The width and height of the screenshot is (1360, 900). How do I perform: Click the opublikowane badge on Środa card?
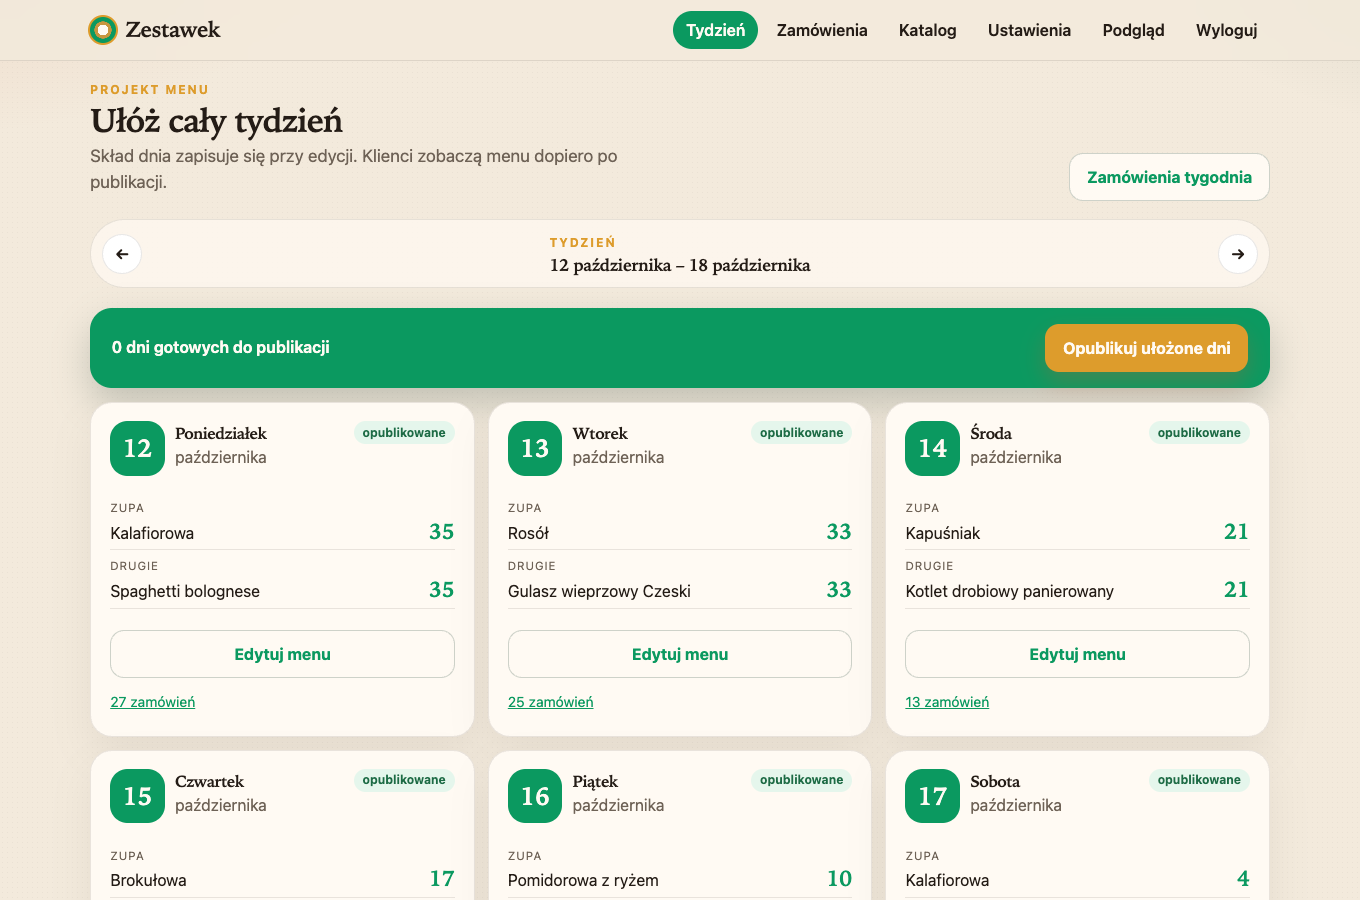(x=1199, y=433)
